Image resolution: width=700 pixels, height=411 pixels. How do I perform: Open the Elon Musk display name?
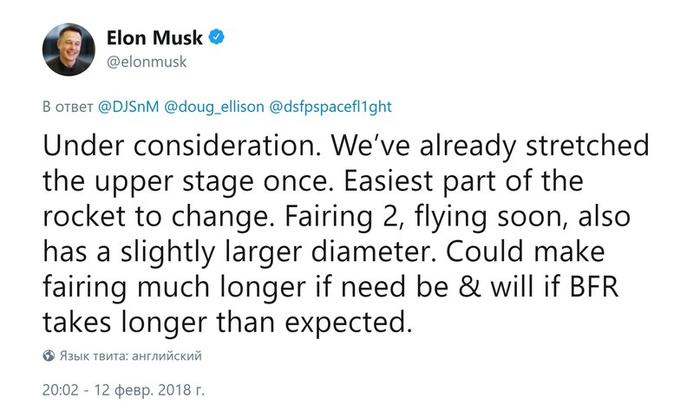154,38
